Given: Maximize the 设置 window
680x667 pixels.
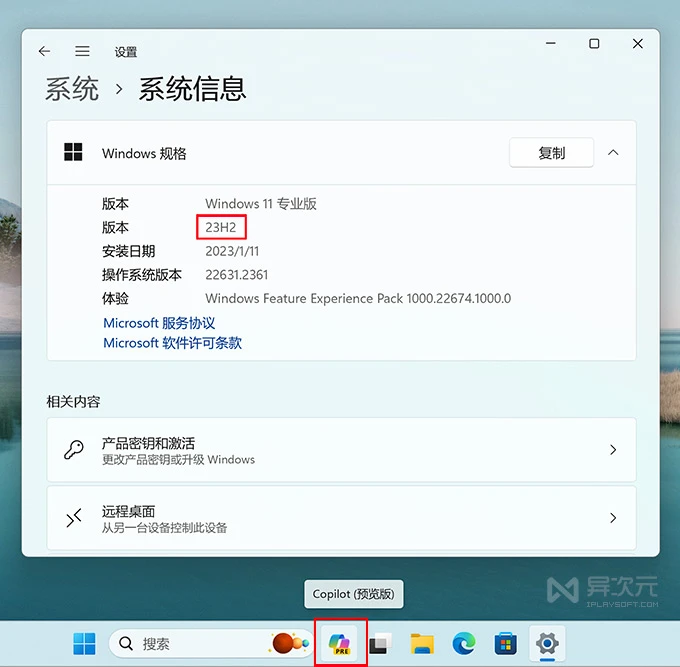Looking at the screenshot, I should (x=594, y=43).
